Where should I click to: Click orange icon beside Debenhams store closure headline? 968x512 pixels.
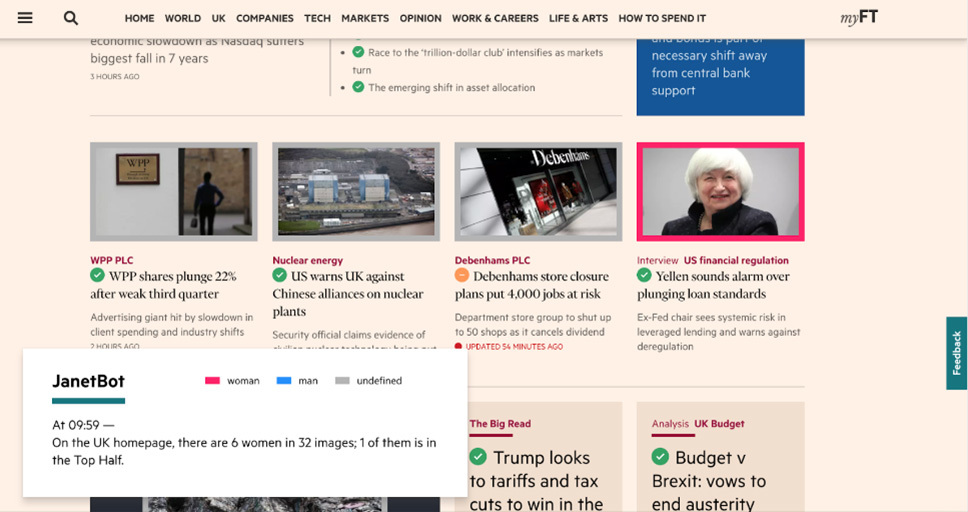tap(462, 275)
